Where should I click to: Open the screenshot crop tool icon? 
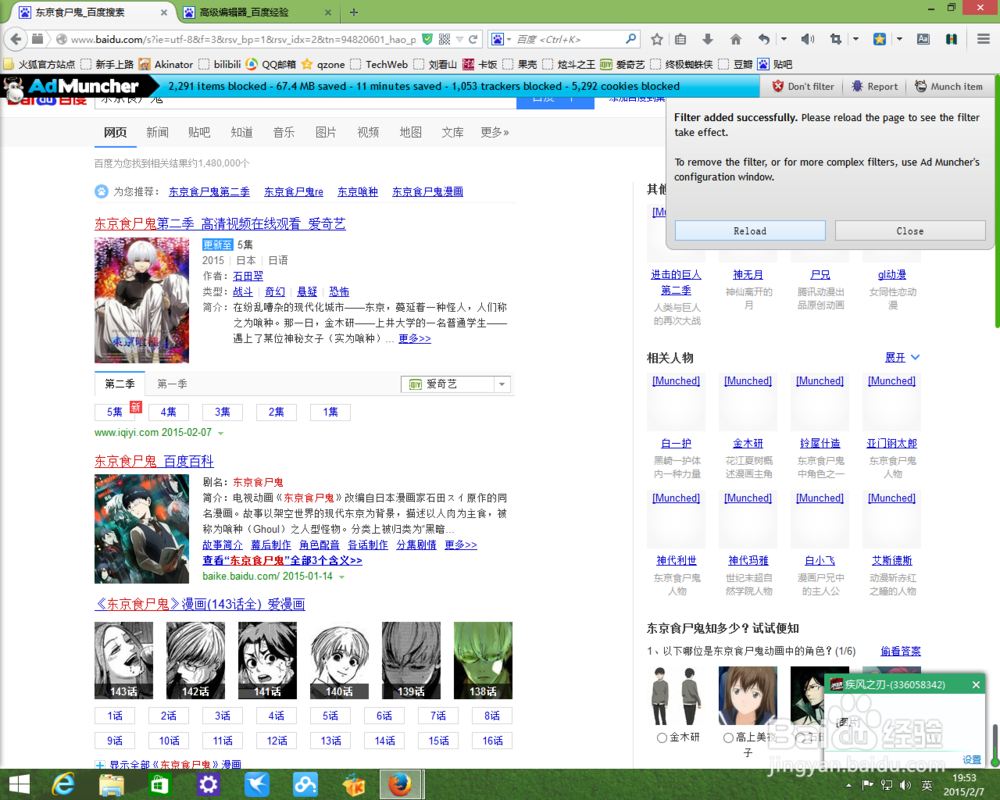pos(835,40)
